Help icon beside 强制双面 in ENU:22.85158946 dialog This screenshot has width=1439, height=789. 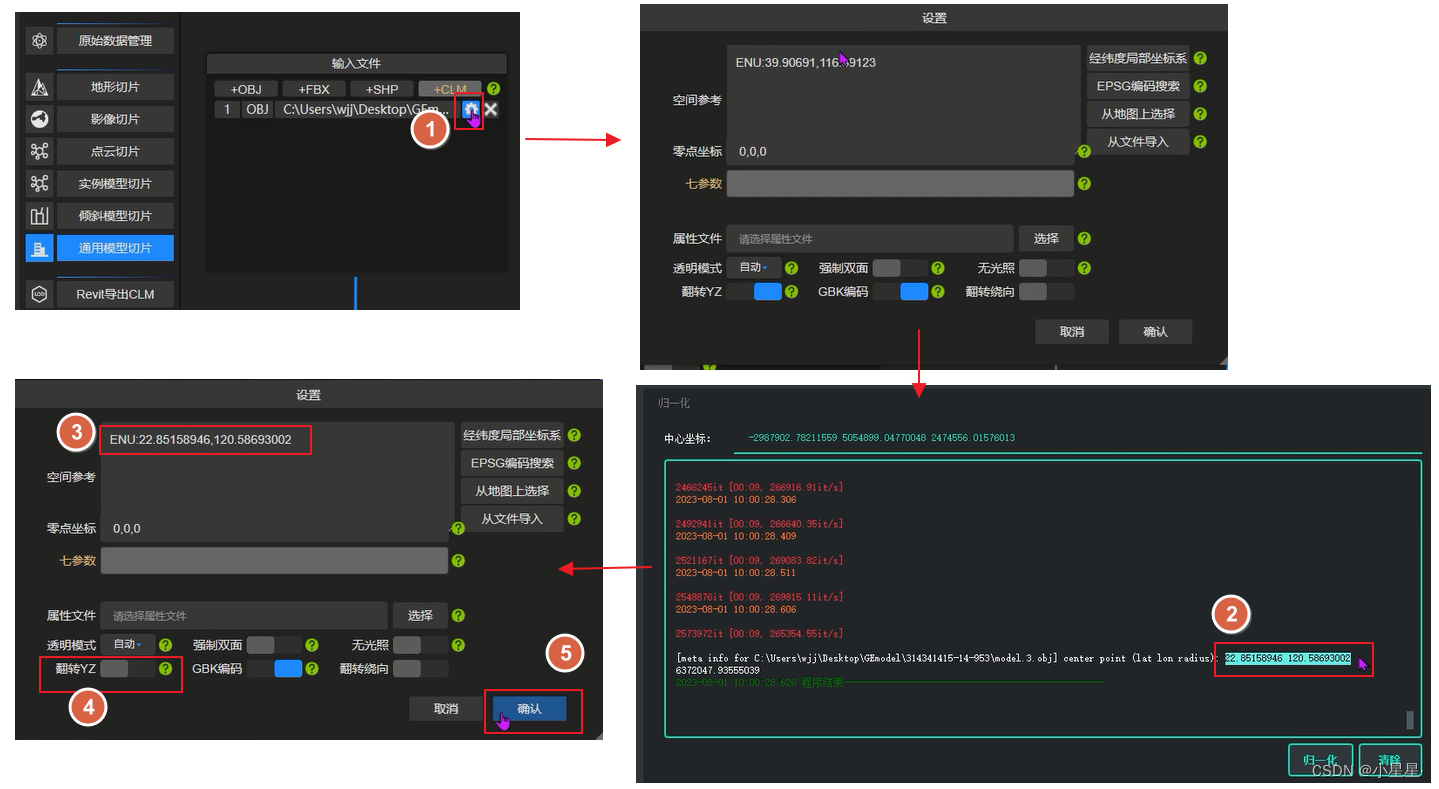coord(312,645)
